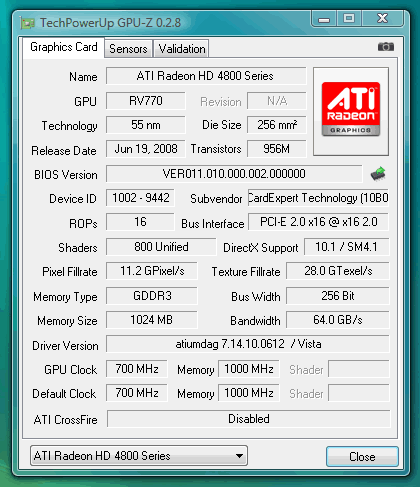Take a screenshot with the camera icon
The height and width of the screenshot is (487, 420).
[386, 47]
